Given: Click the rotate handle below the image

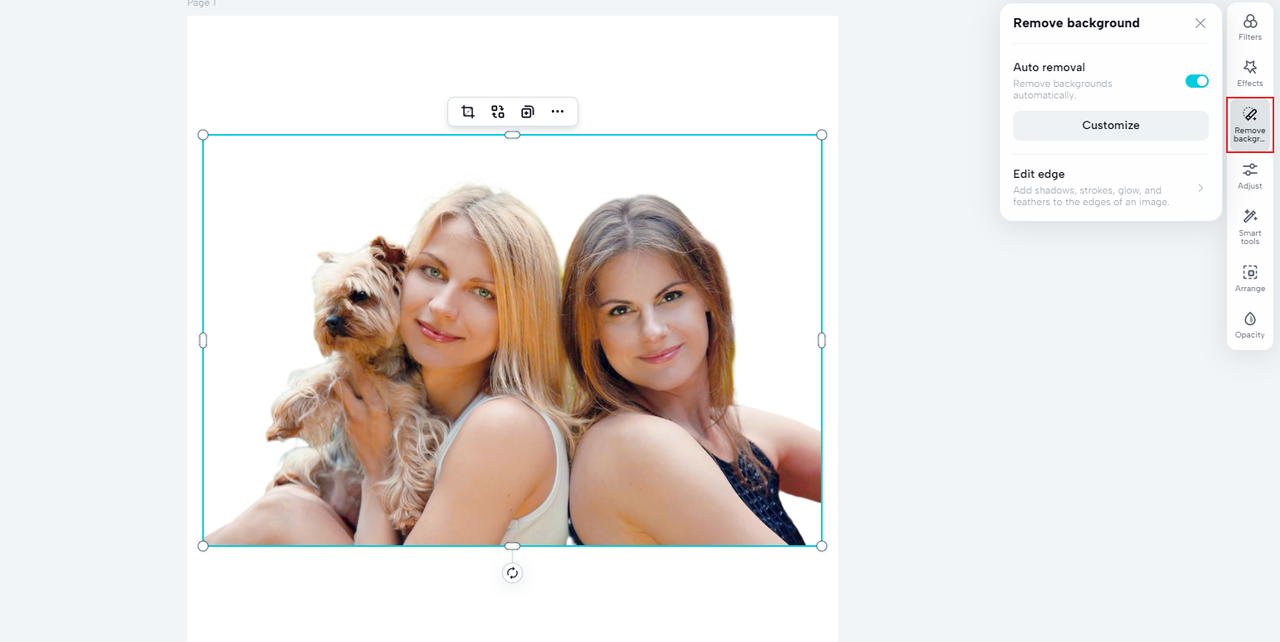Looking at the screenshot, I should pos(512,573).
